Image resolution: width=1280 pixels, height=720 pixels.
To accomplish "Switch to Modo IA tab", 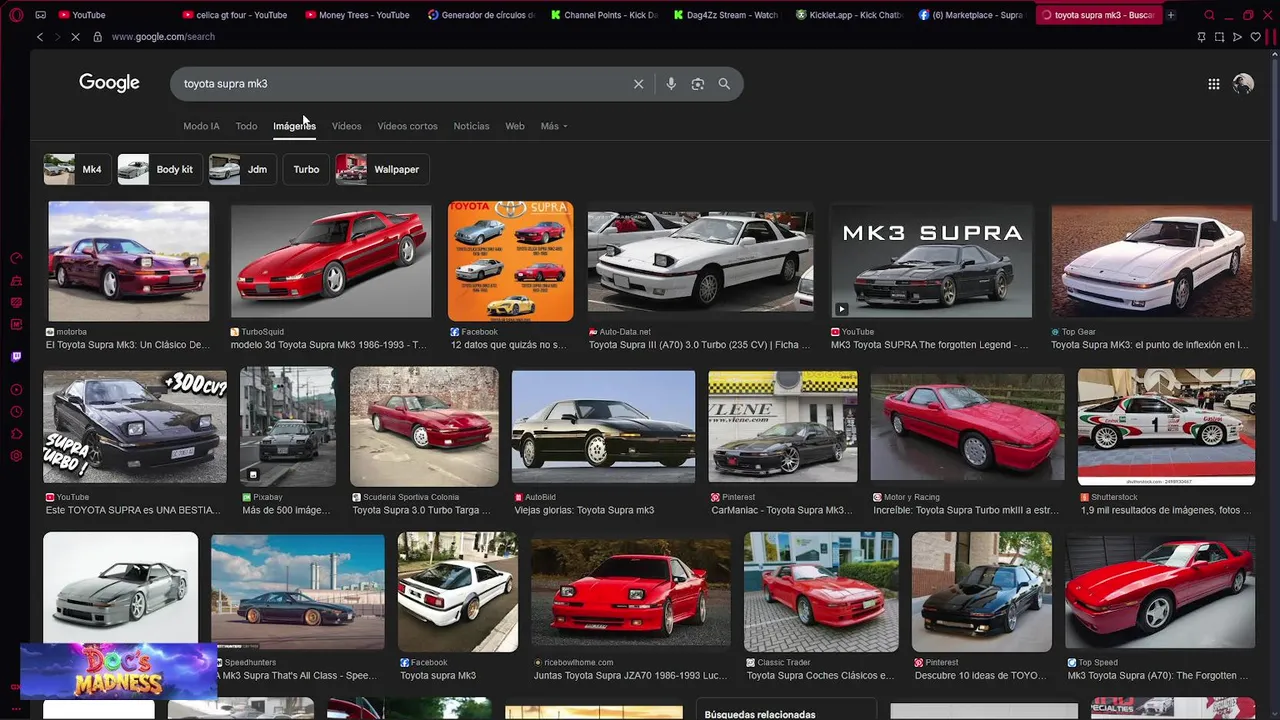I will 201,126.
